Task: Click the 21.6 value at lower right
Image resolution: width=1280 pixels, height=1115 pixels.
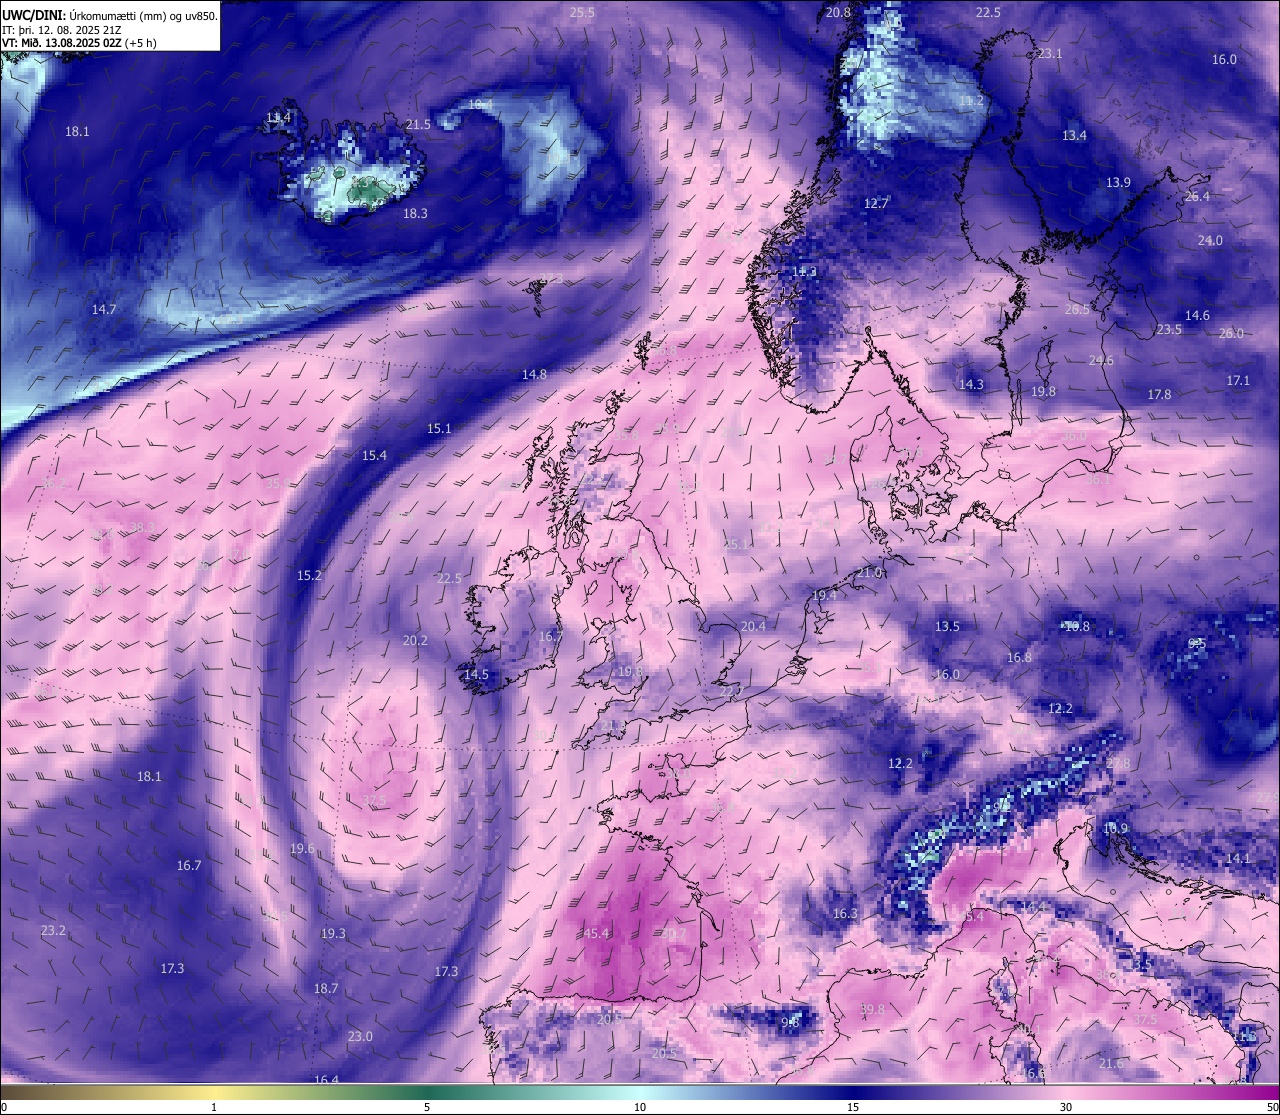Action: coord(1110,1063)
